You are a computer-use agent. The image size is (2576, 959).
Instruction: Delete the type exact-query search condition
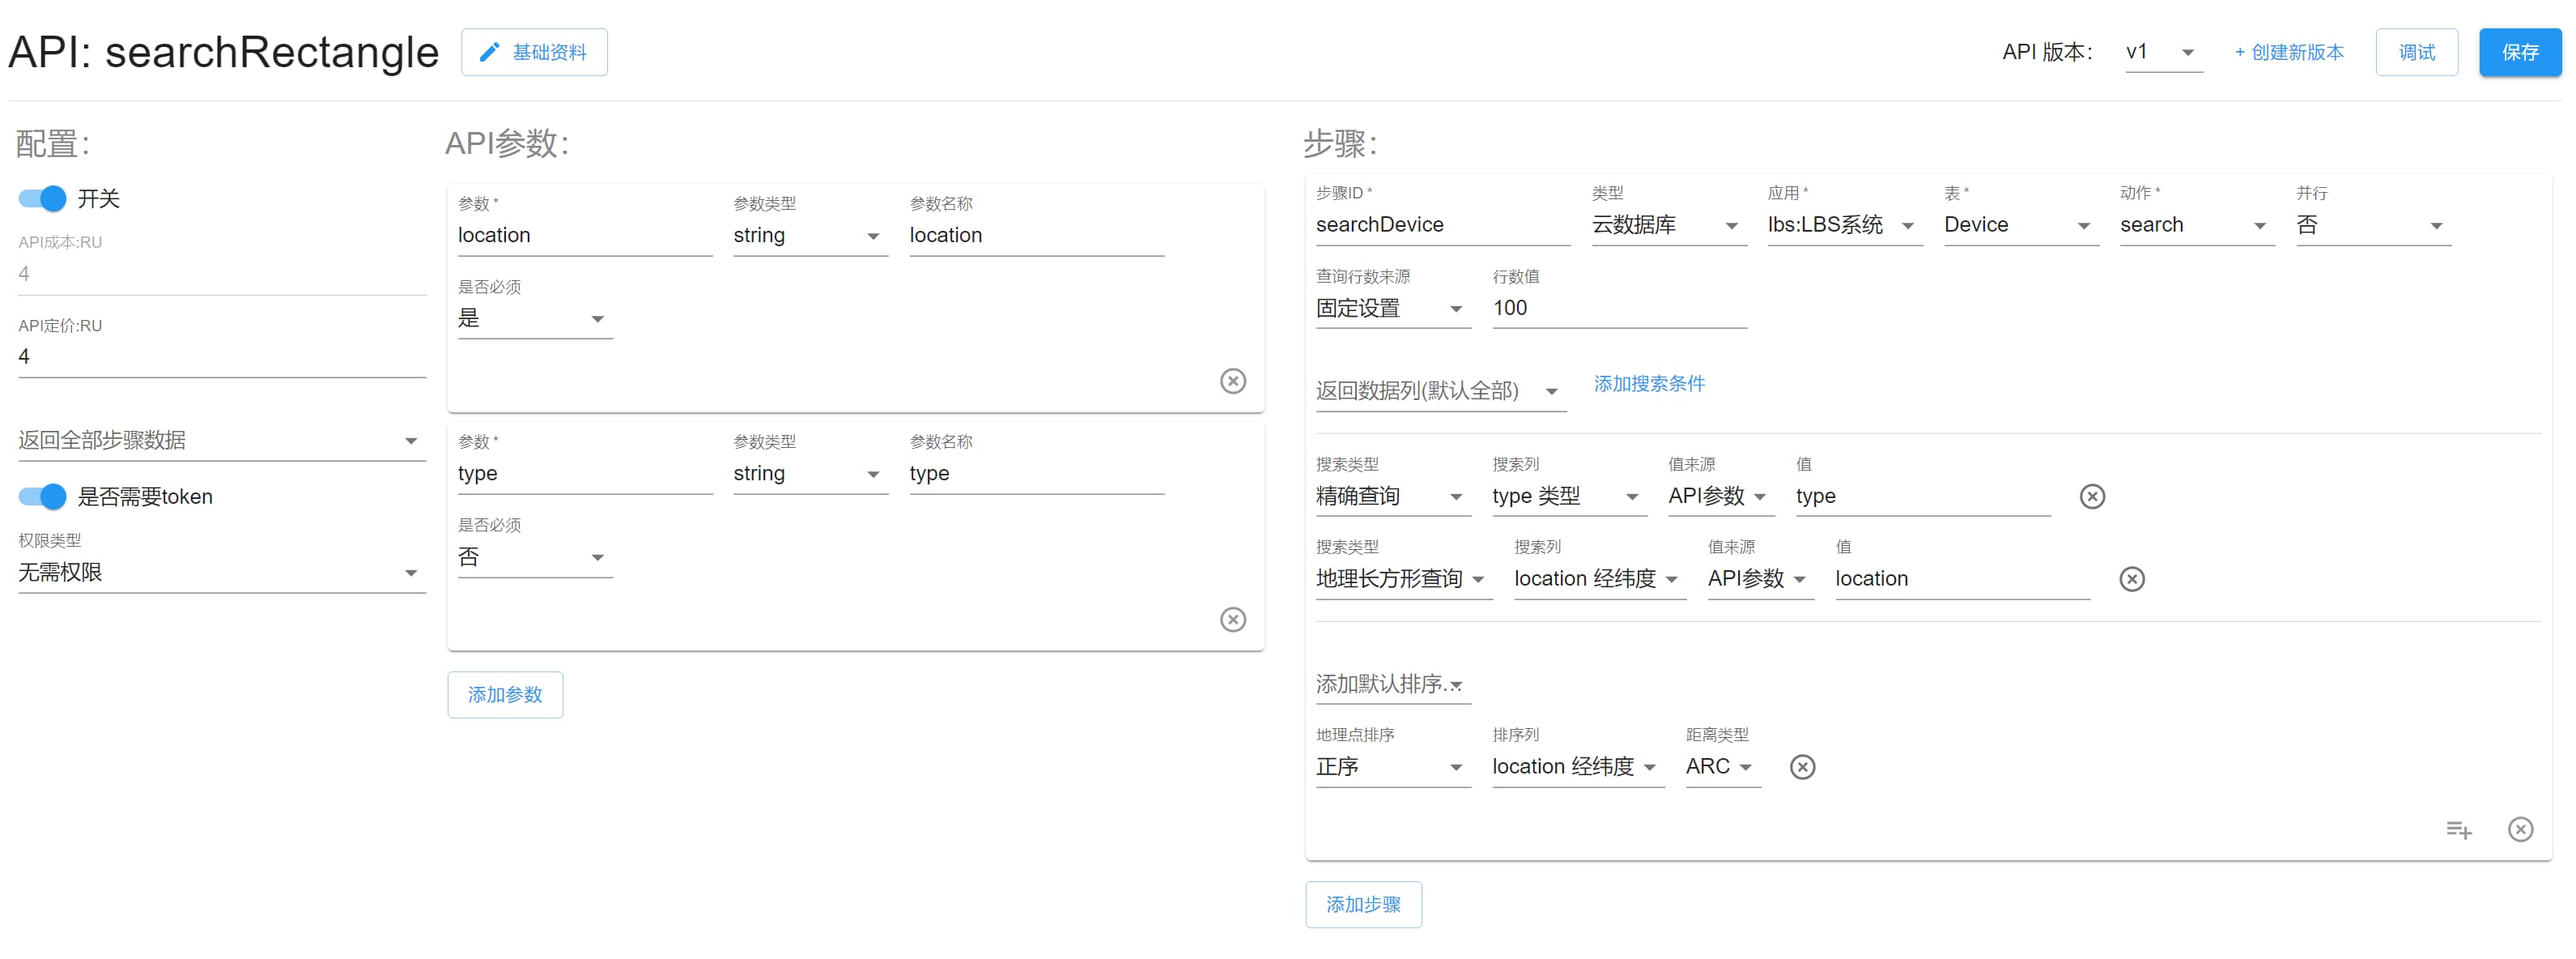pyautogui.click(x=2091, y=496)
